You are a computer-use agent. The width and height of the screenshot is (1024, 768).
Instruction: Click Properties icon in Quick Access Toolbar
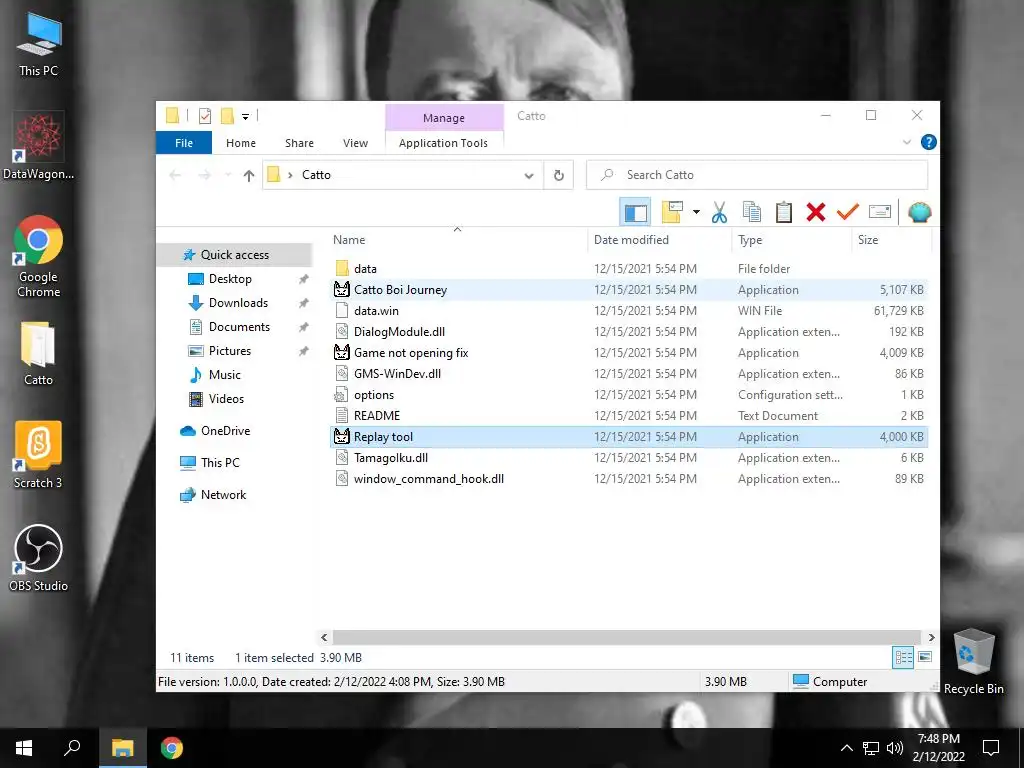(x=205, y=116)
